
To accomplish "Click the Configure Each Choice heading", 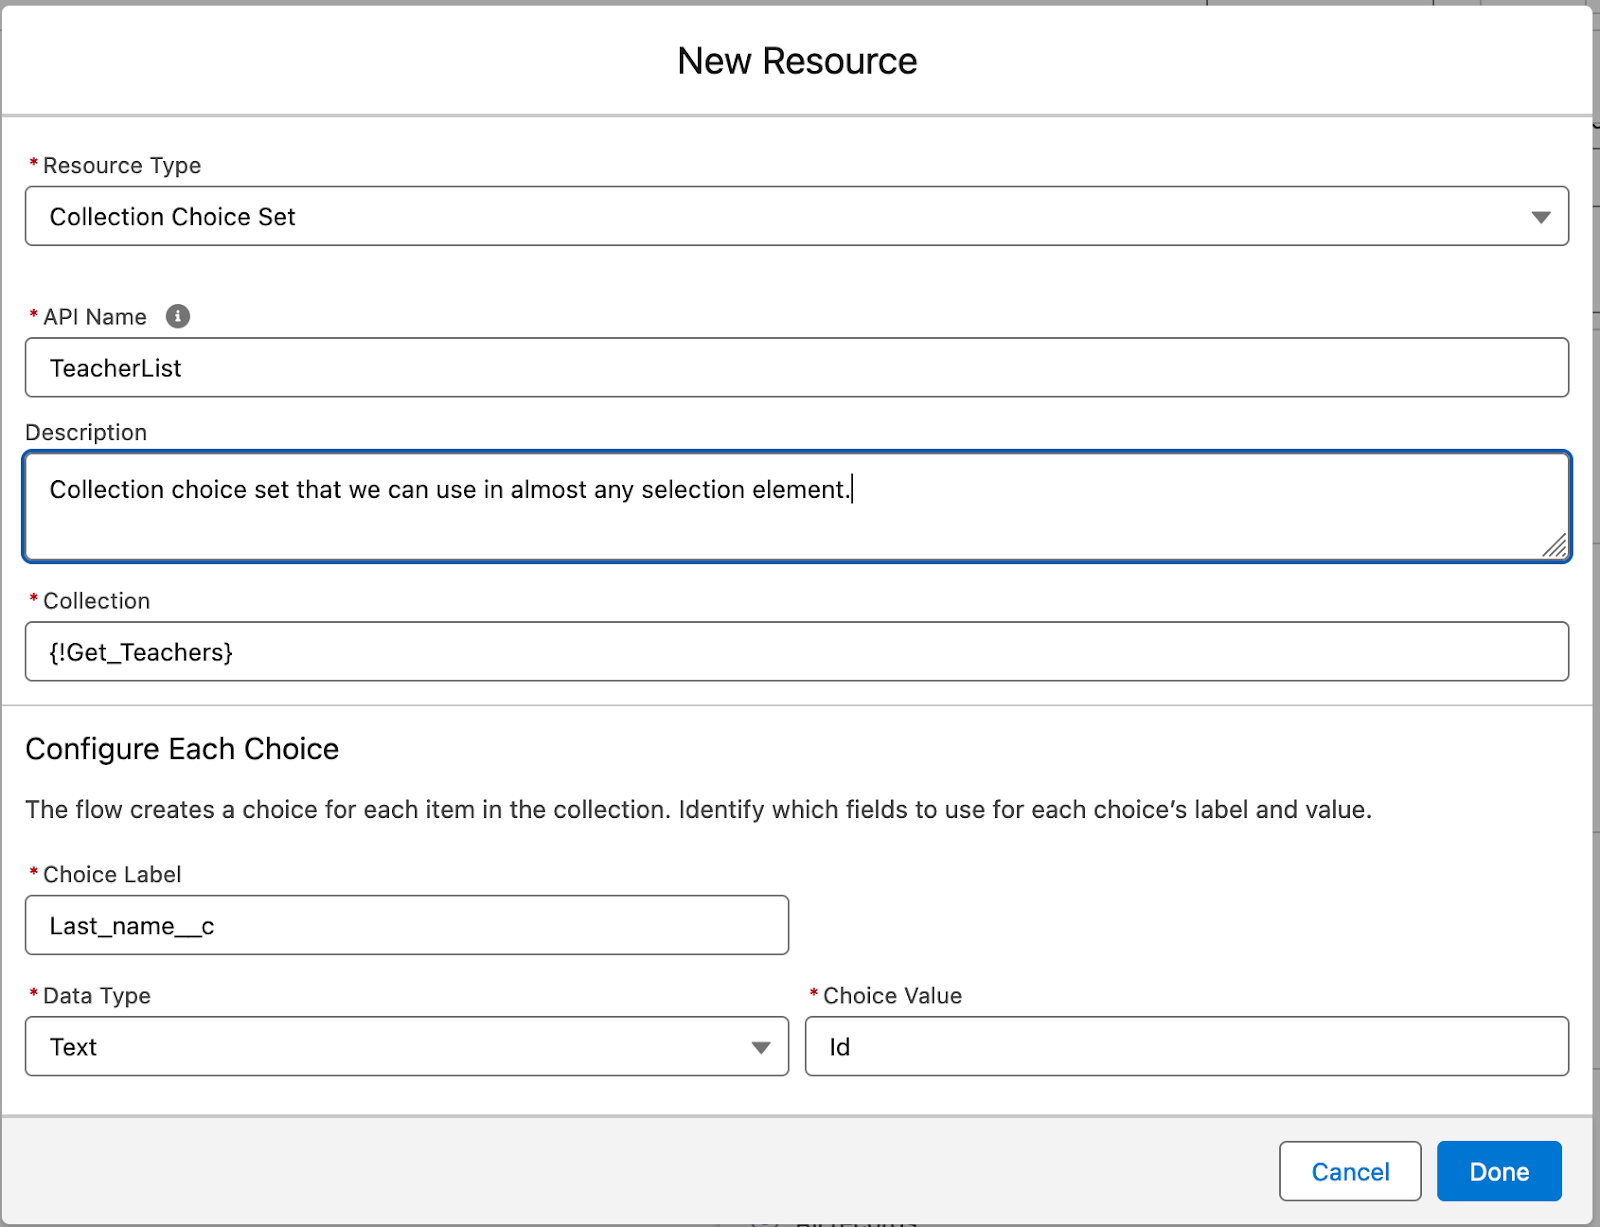I will (x=182, y=749).
